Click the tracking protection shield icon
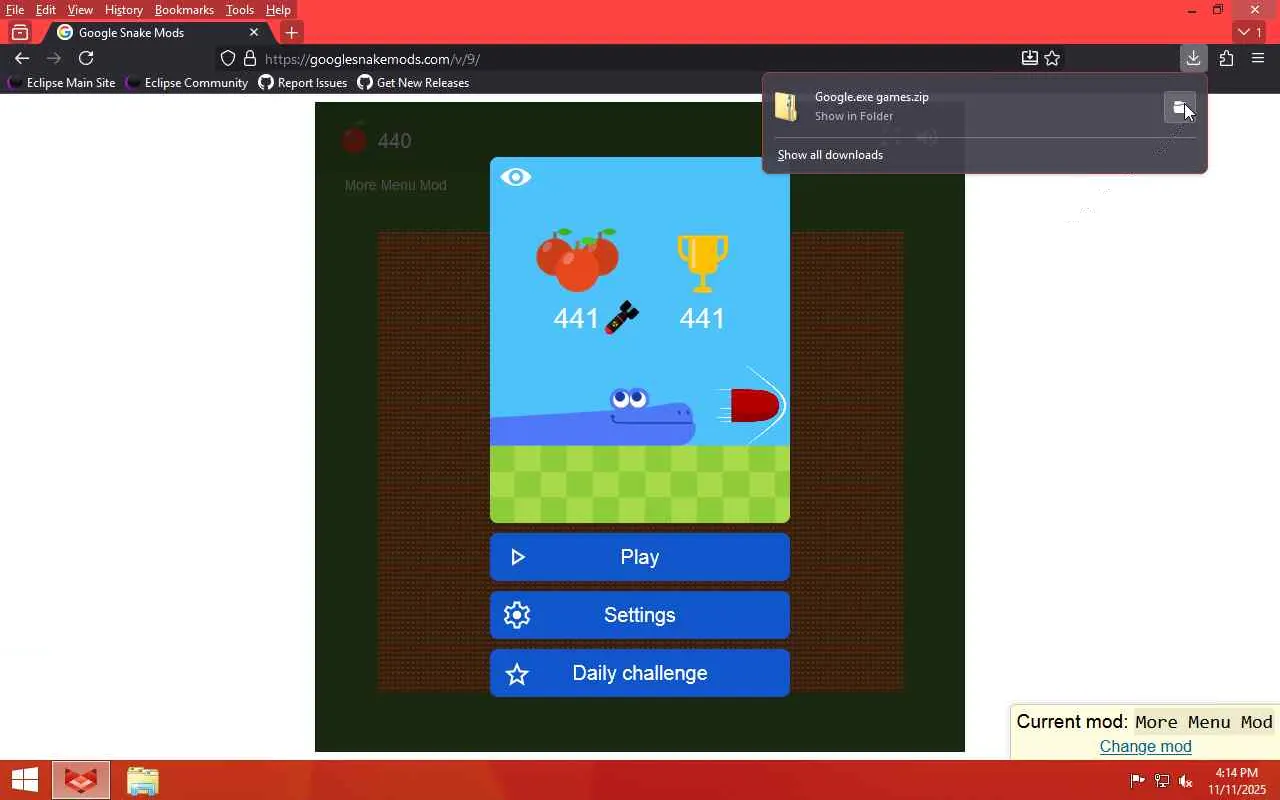The height and width of the screenshot is (800, 1280). point(228,58)
